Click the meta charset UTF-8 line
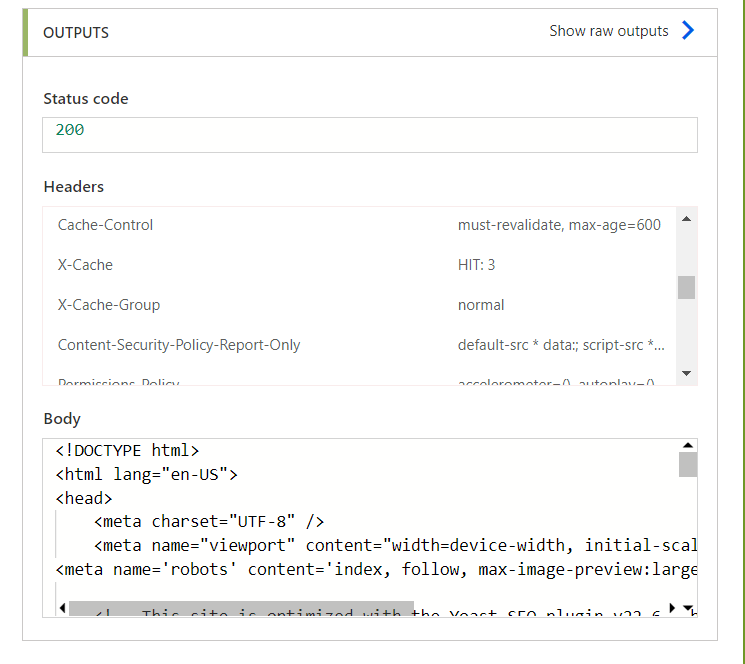The image size is (745, 664). pos(209,522)
